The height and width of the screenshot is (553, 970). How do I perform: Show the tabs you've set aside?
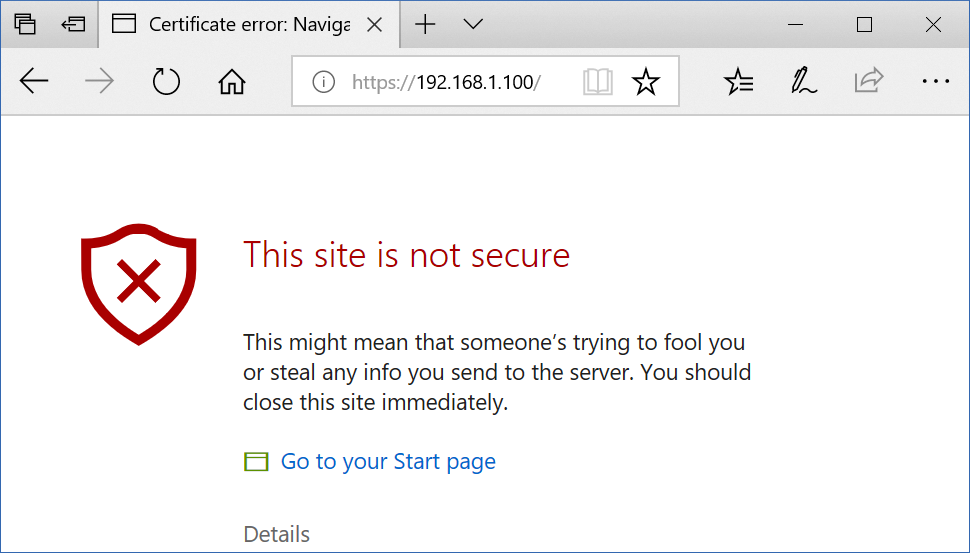(25, 24)
